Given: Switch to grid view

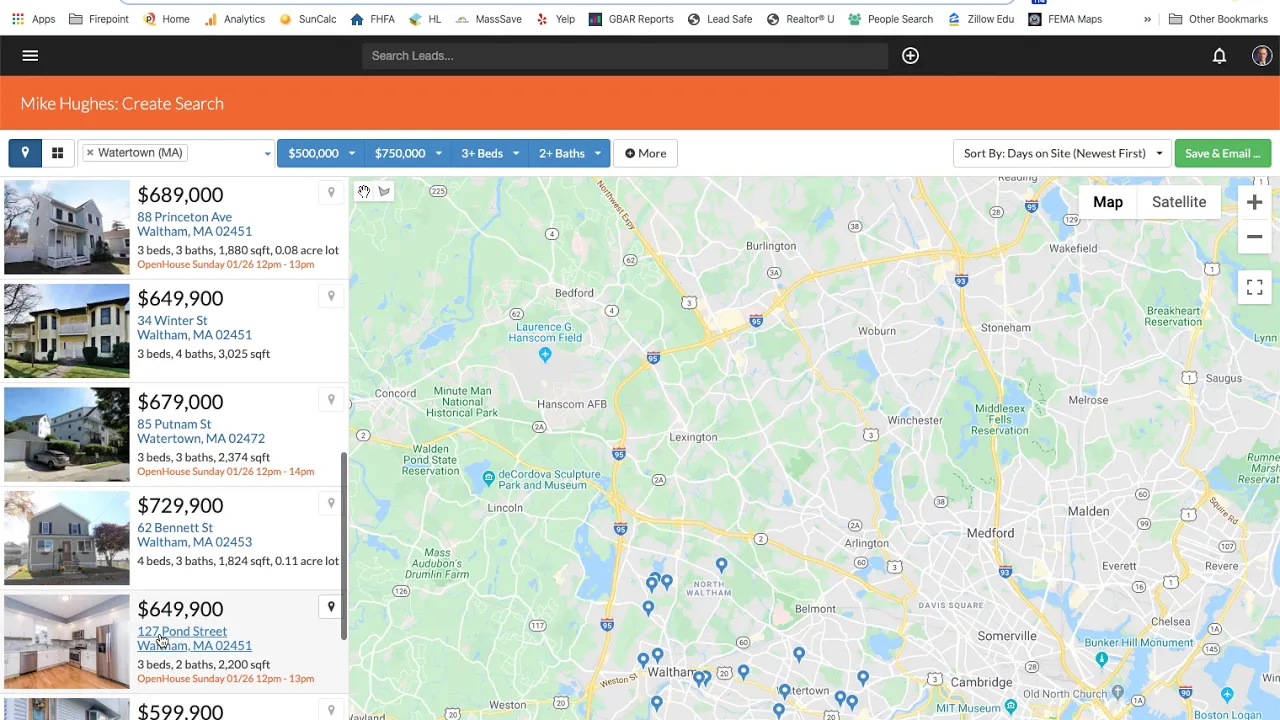Looking at the screenshot, I should (x=57, y=153).
